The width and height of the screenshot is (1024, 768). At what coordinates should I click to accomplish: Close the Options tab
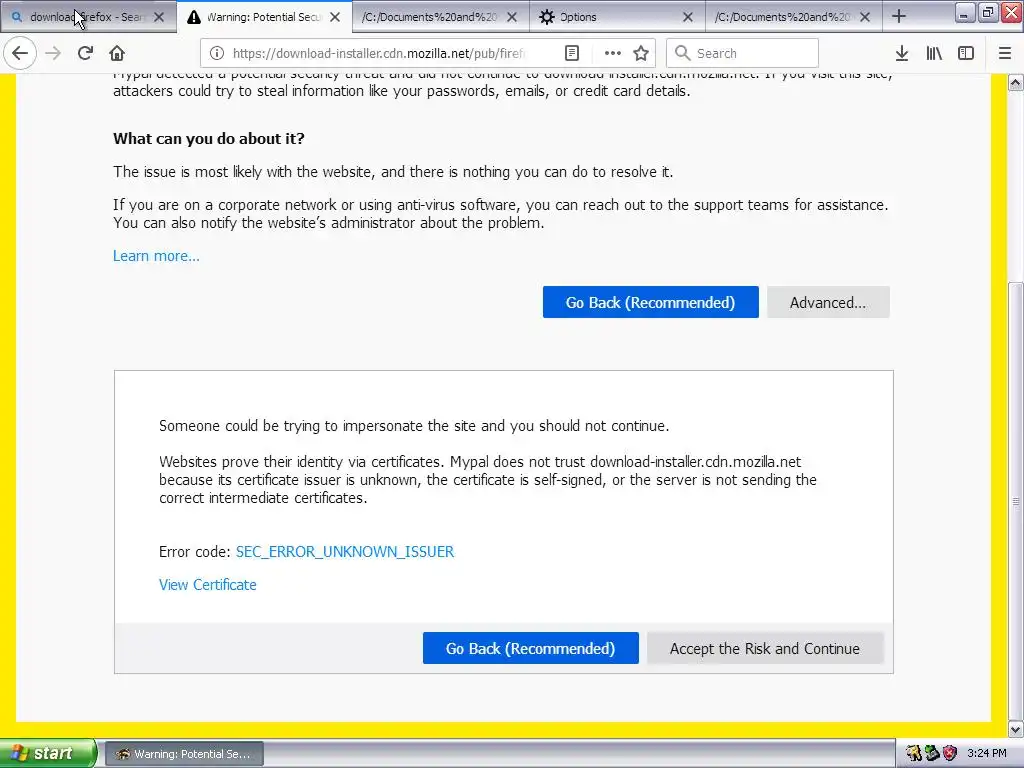pos(688,17)
